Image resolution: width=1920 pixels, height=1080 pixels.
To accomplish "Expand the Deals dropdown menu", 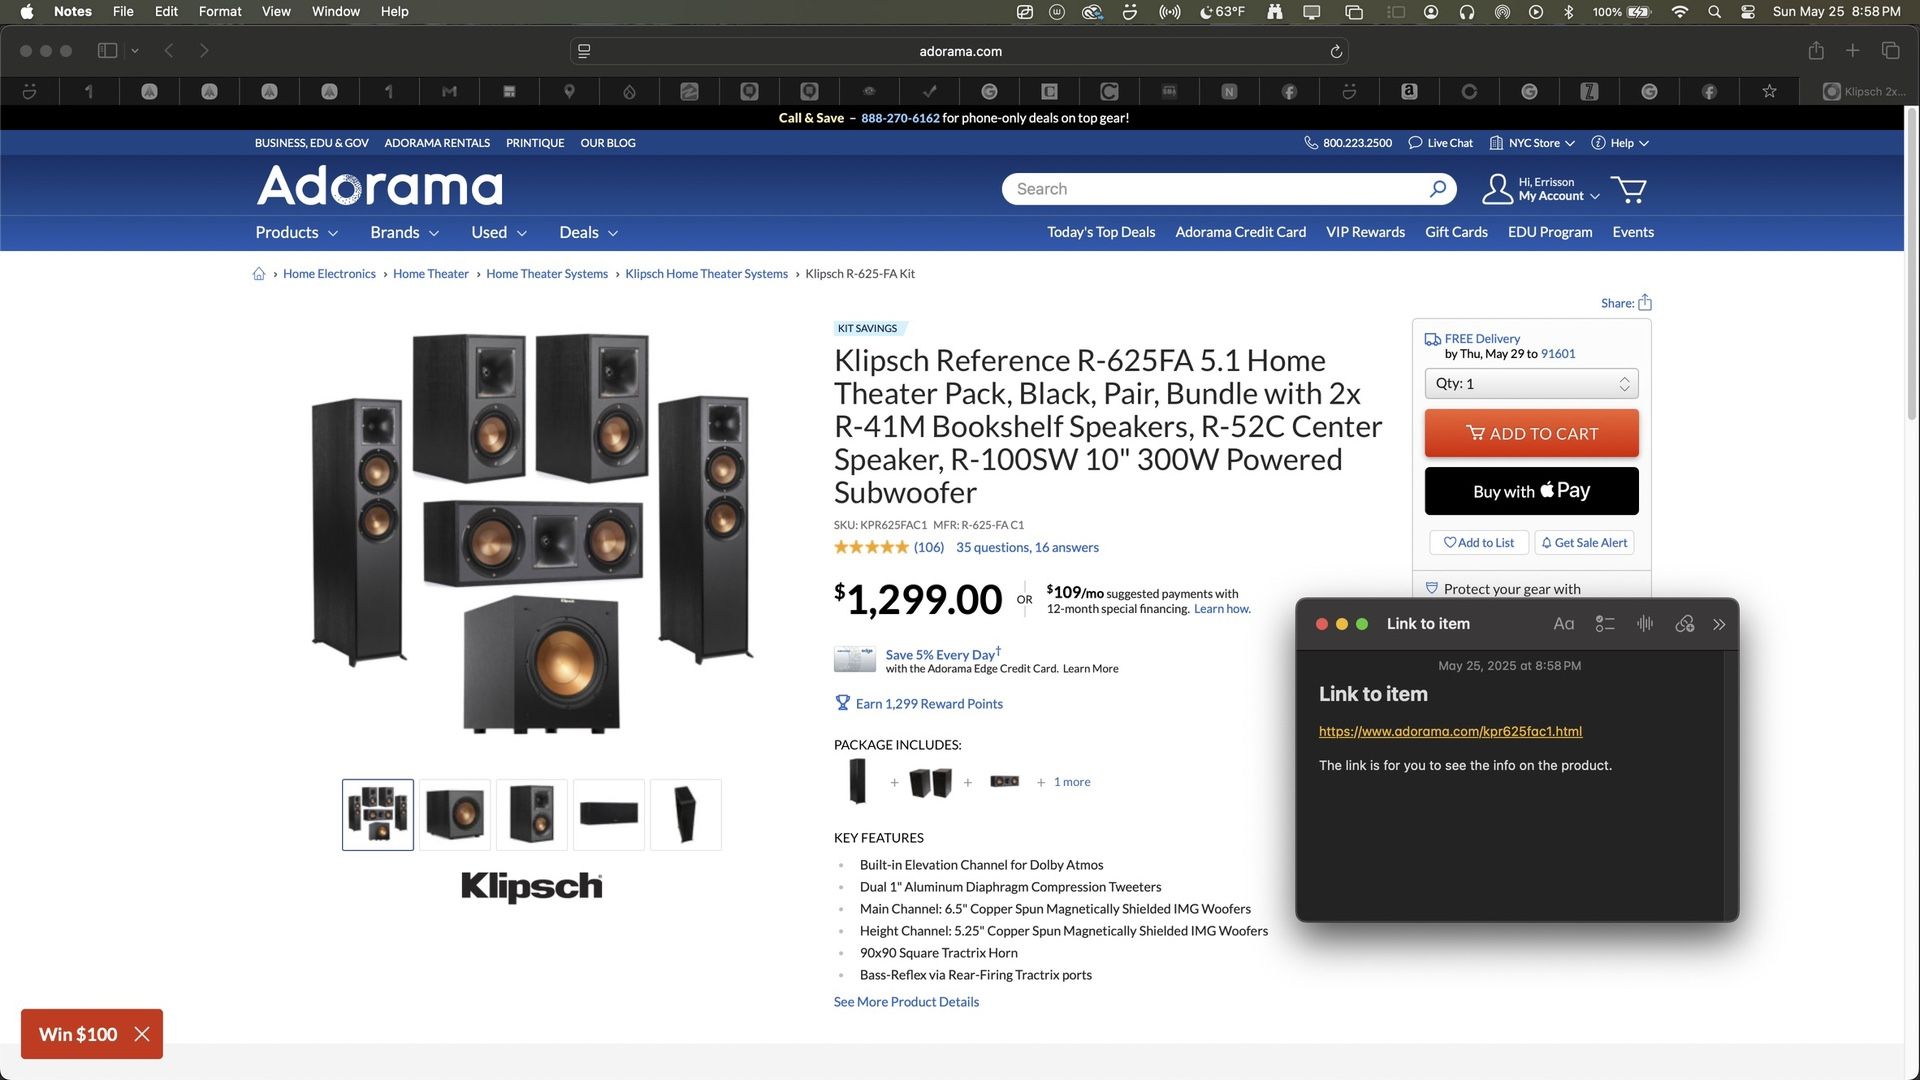I will 588,232.
